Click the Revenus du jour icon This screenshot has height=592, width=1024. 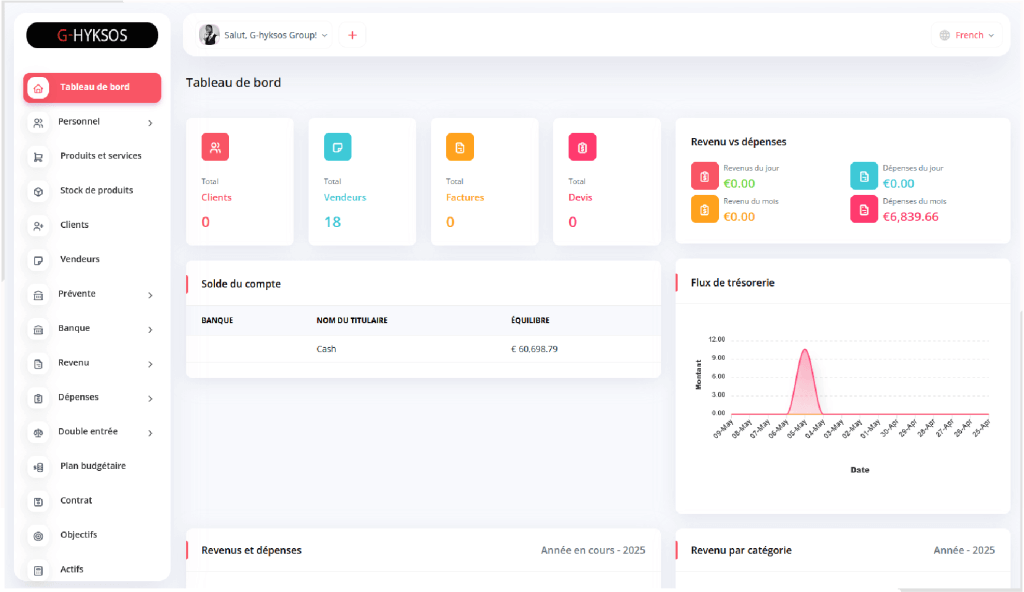point(705,176)
